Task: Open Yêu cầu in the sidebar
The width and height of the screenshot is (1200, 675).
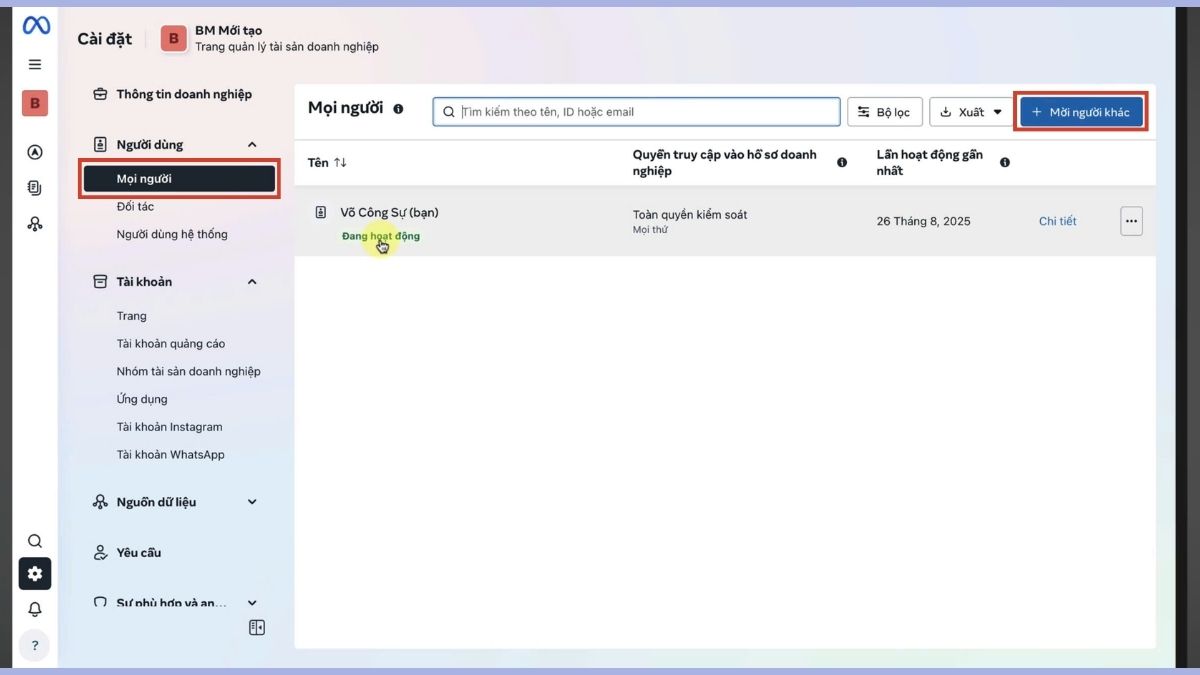Action: 138,552
